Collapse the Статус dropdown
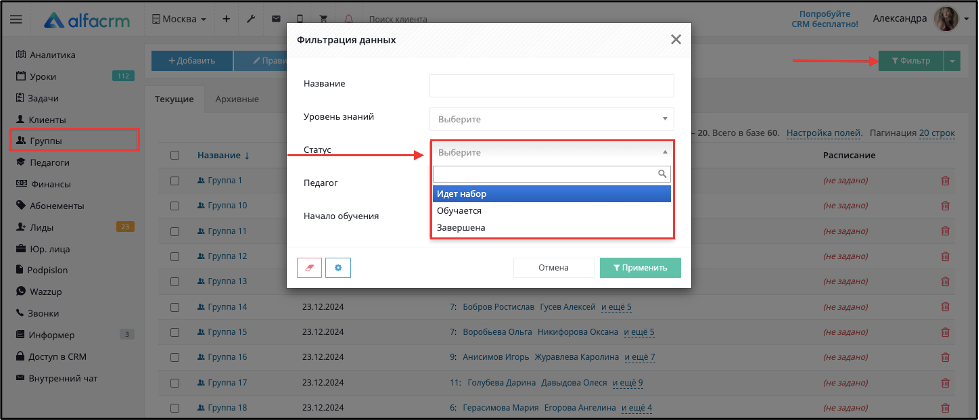Screen dimensions: 979x420 tap(551, 152)
